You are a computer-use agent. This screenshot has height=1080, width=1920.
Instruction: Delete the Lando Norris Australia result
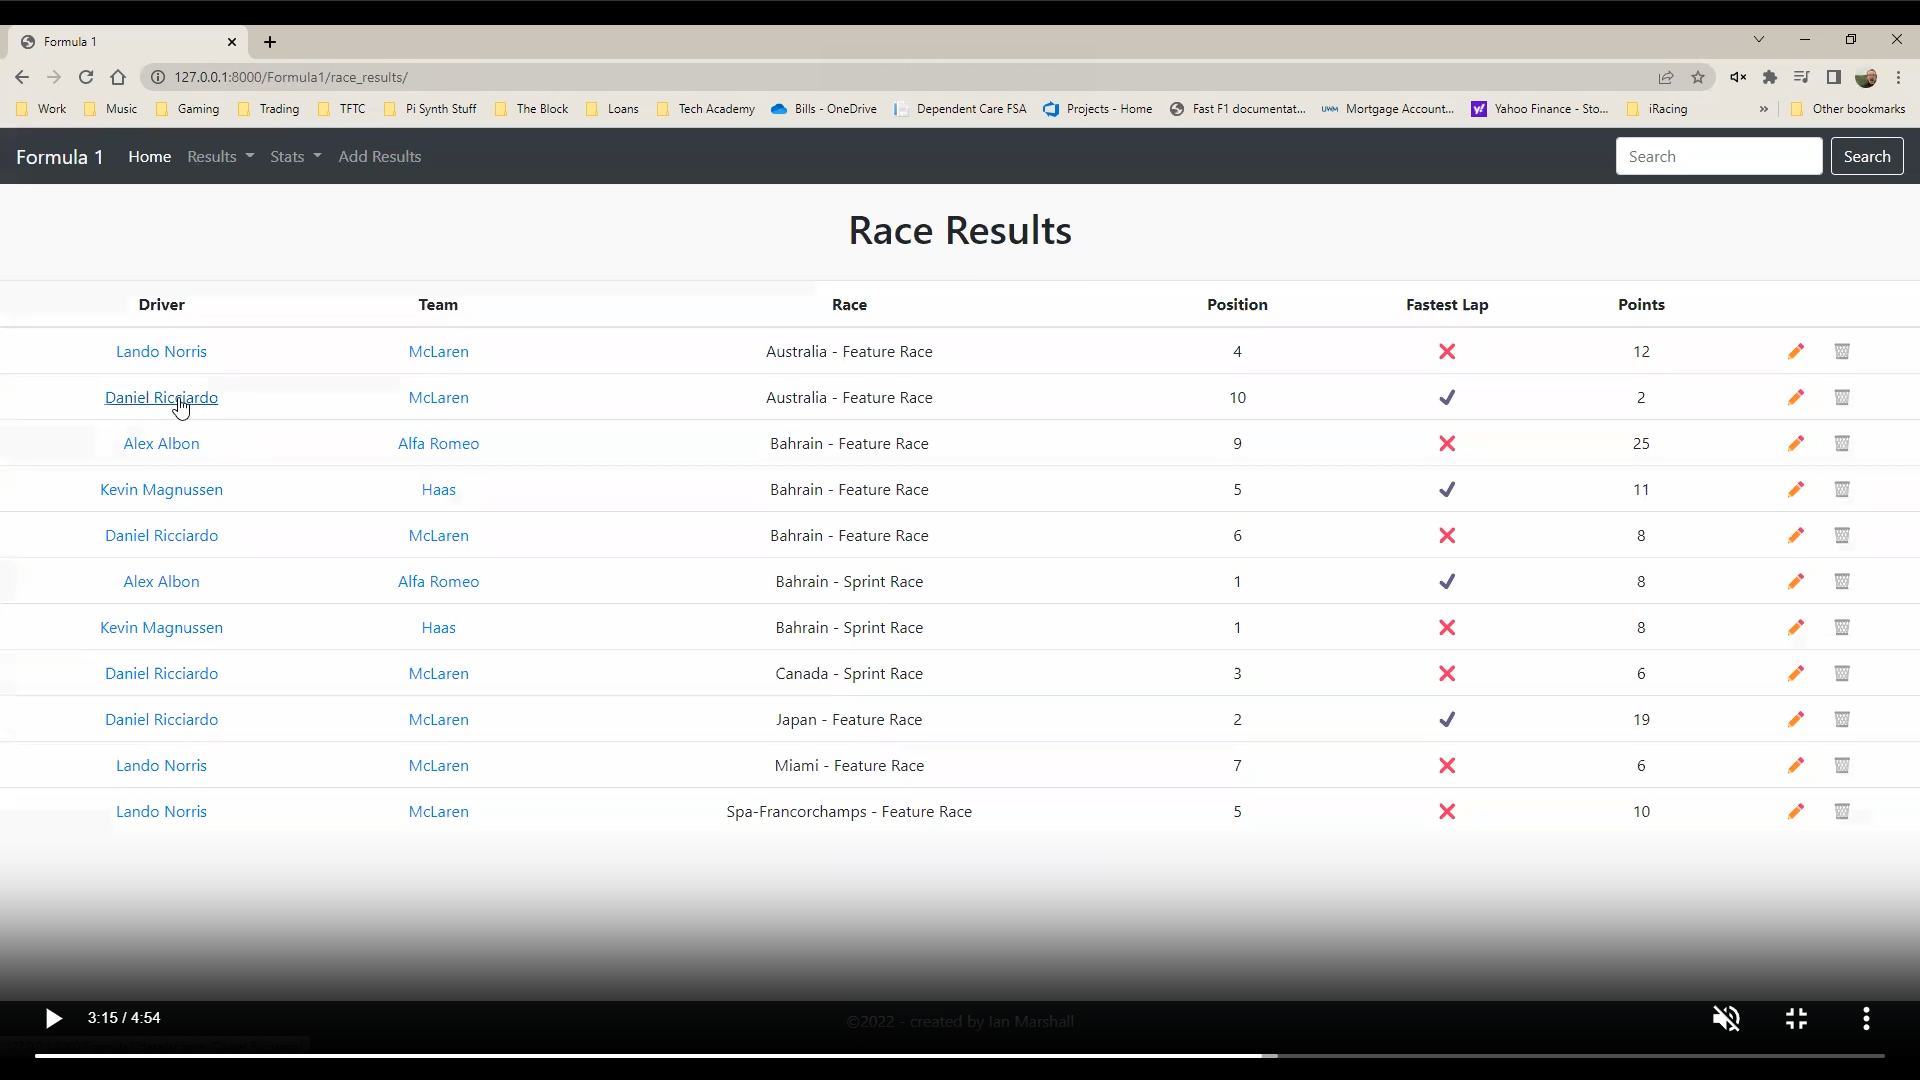[1842, 351]
